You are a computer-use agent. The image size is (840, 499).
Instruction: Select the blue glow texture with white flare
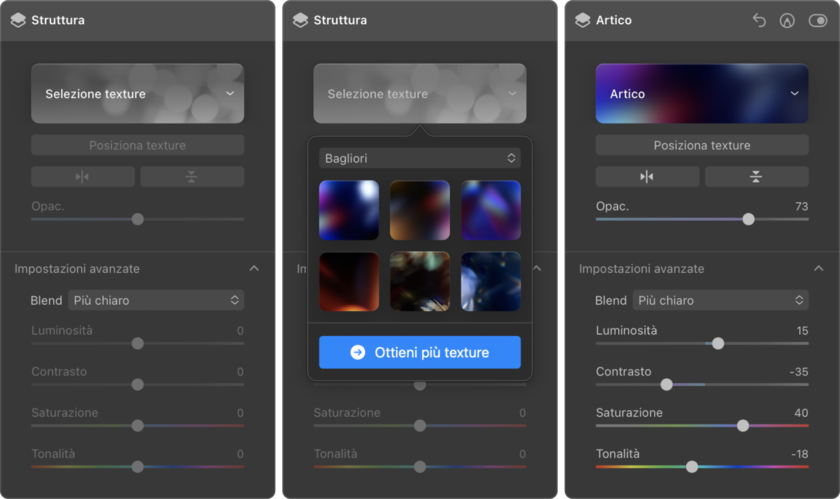[349, 210]
